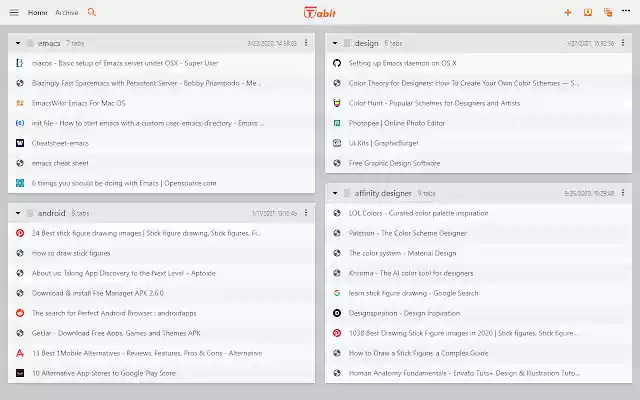The height and width of the screenshot is (400, 640).
Task: Click the Tabit logo
Action: [320, 13]
